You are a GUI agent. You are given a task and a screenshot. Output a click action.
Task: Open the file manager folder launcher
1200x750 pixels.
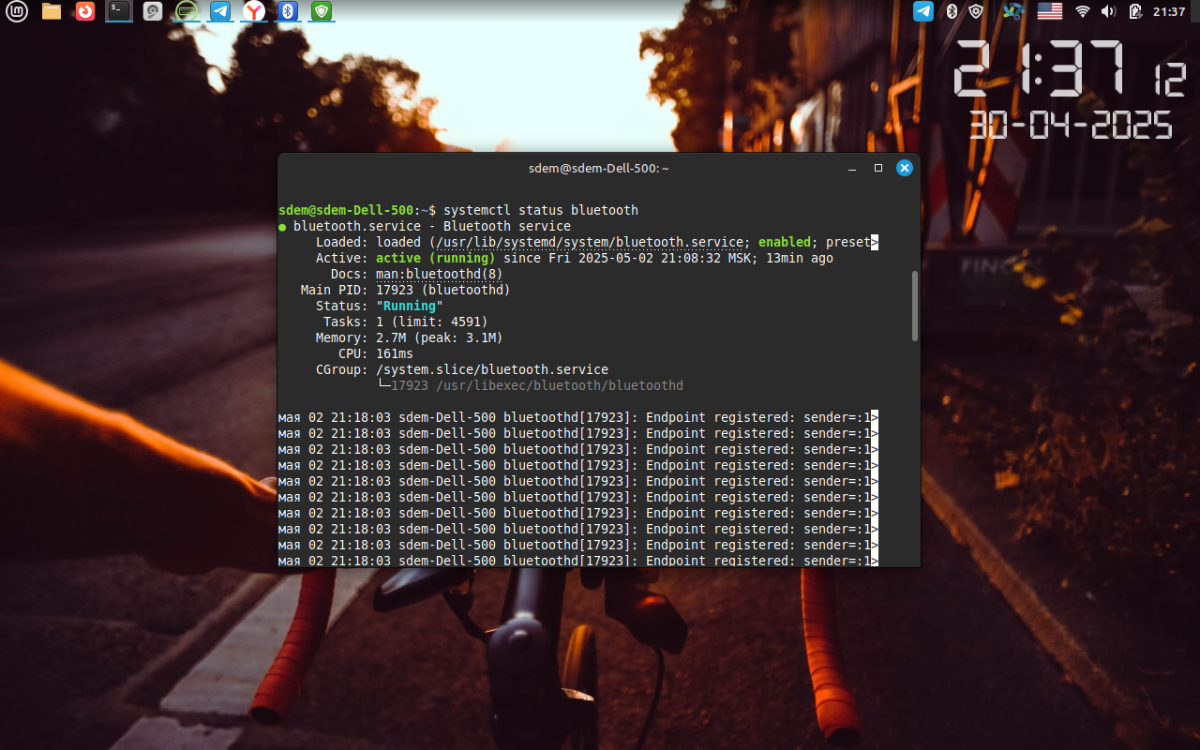point(51,11)
